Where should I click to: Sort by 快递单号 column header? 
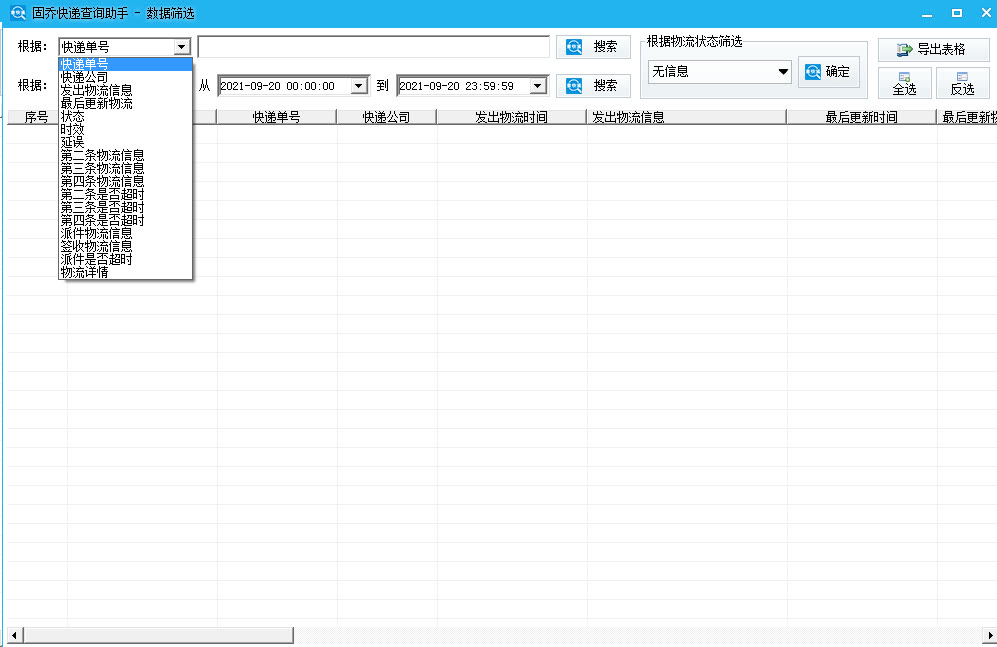coord(277,117)
